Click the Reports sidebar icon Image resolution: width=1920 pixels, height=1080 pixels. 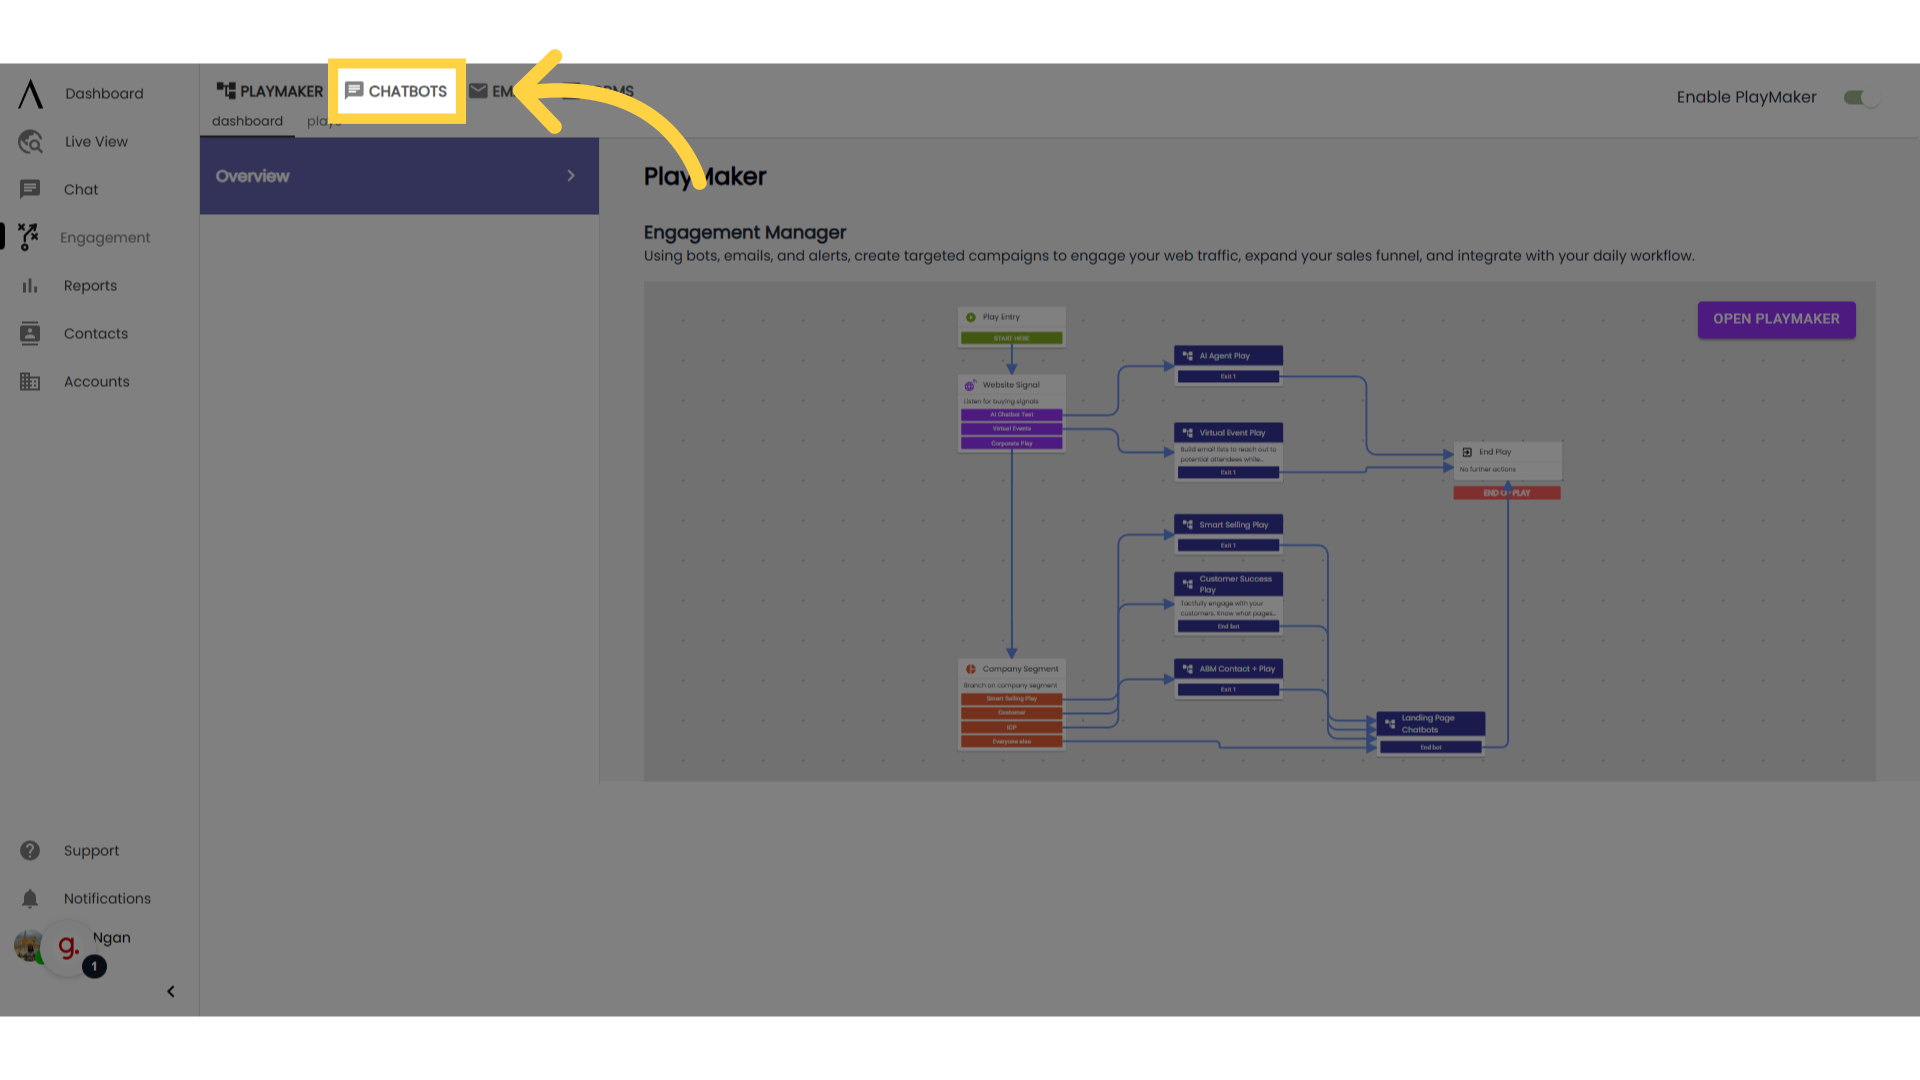(29, 285)
